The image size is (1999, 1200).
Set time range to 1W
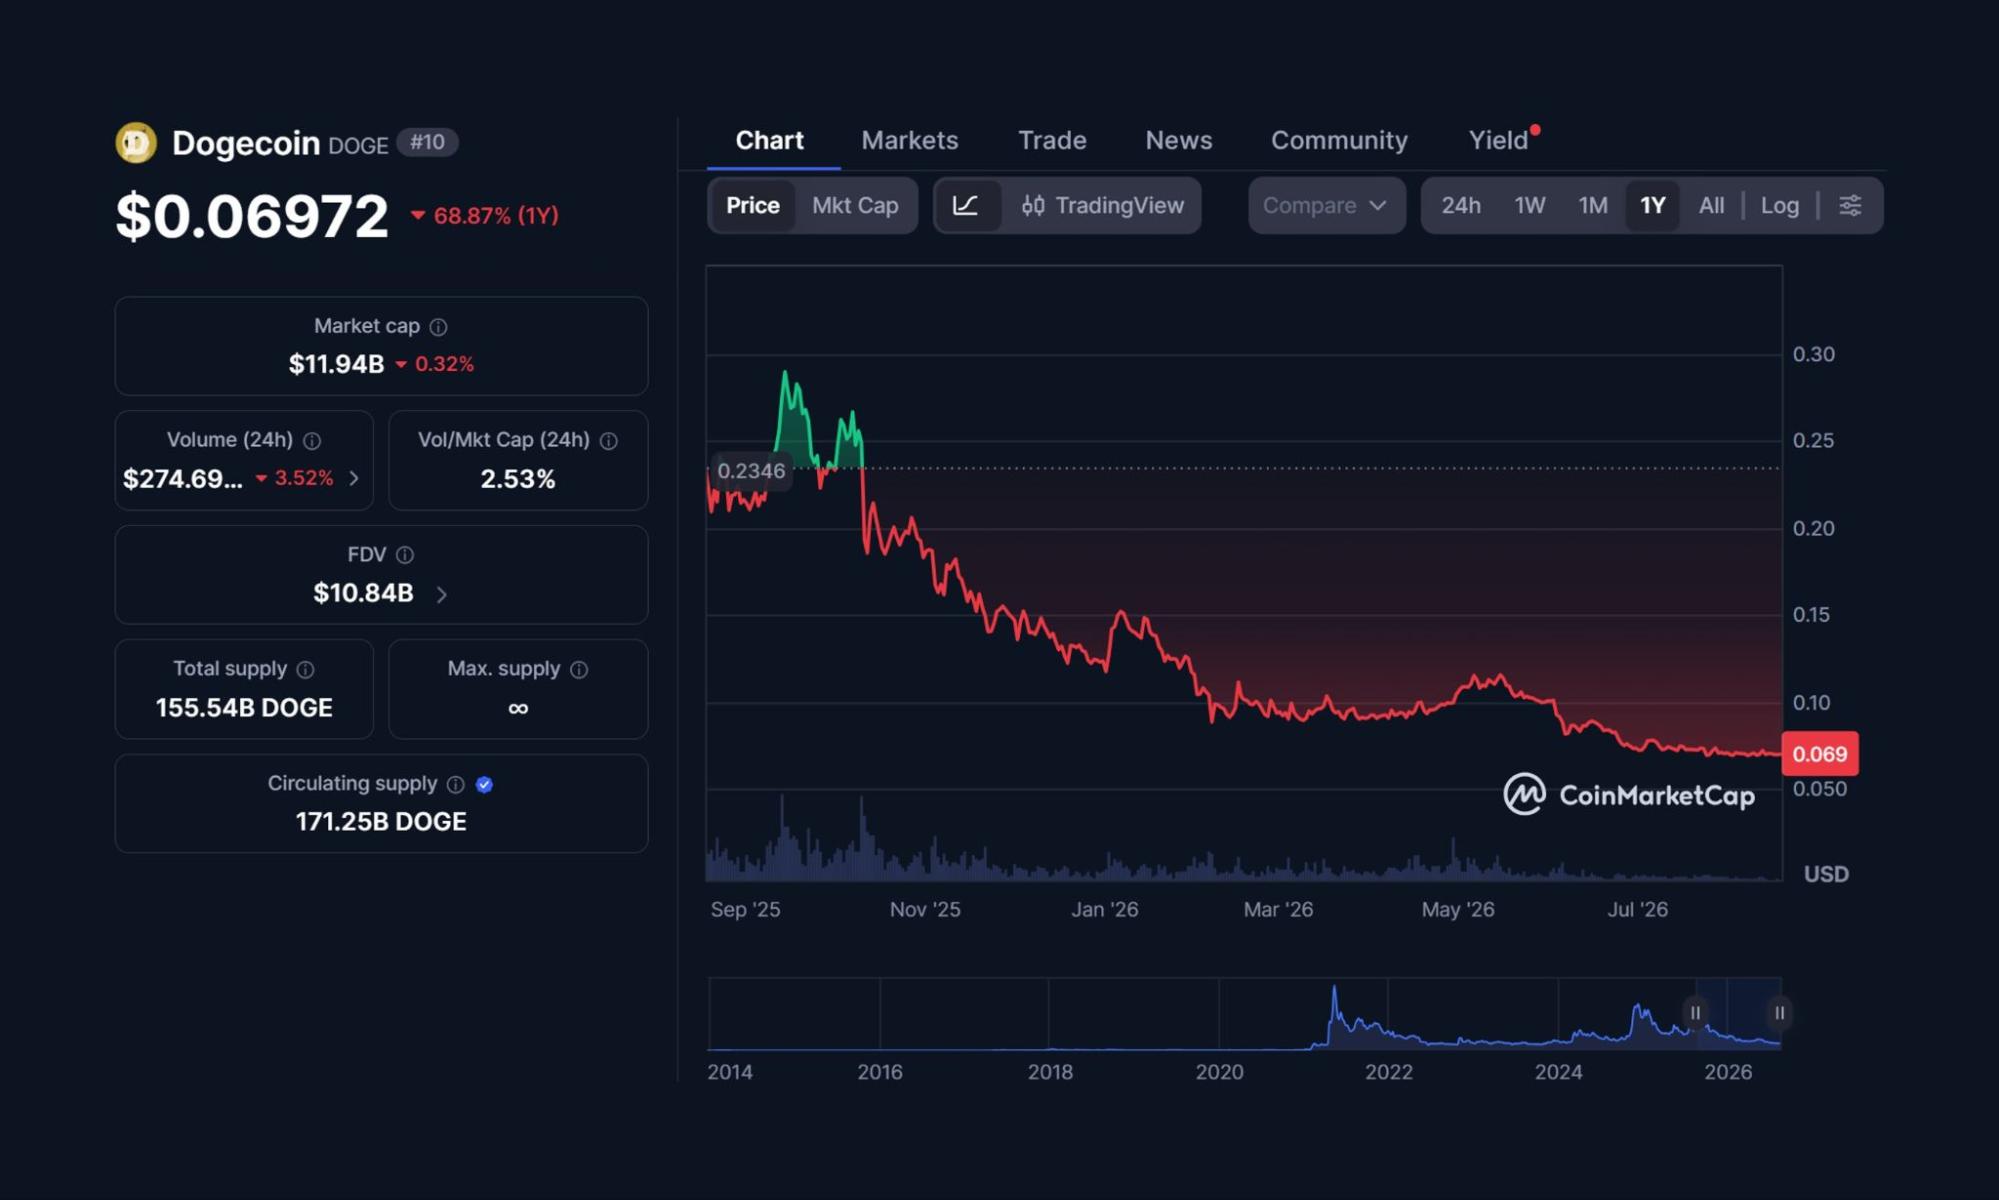point(1529,206)
